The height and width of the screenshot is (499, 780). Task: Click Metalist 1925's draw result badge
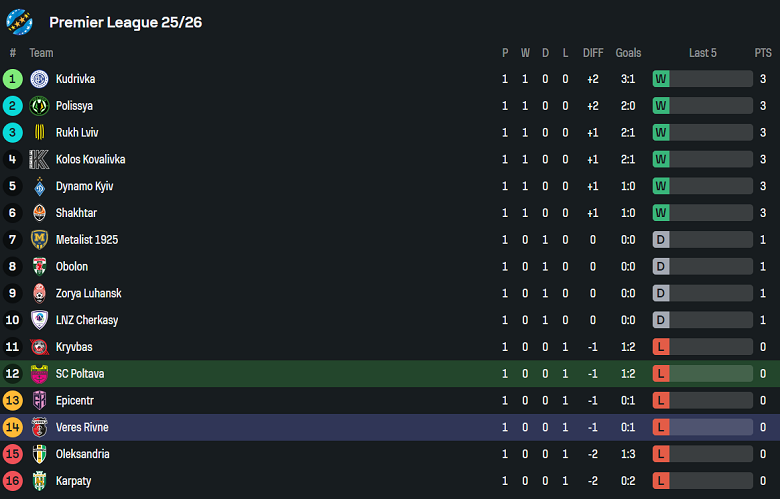(661, 240)
